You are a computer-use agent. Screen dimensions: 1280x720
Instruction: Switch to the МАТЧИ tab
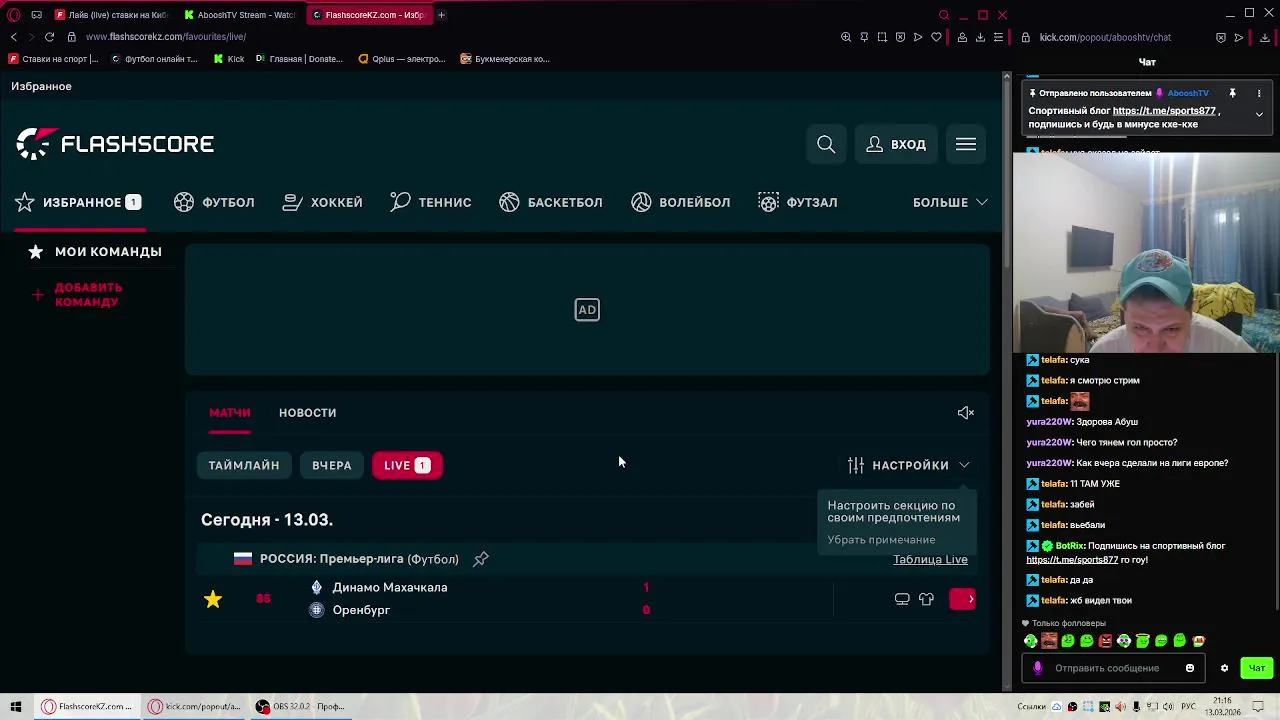click(x=230, y=413)
